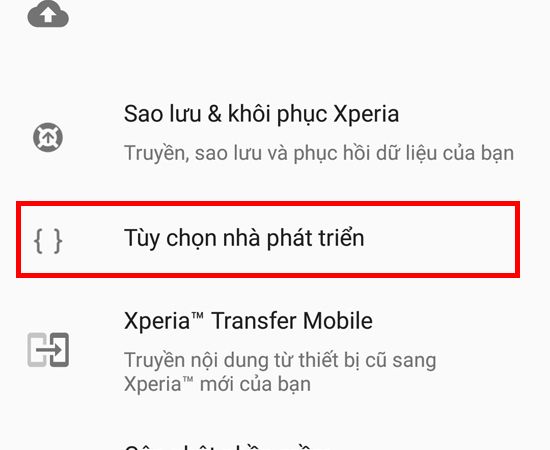This screenshot has width=550, height=450.
Task: Click inside the red highlighted developer options row
Action: [268, 239]
